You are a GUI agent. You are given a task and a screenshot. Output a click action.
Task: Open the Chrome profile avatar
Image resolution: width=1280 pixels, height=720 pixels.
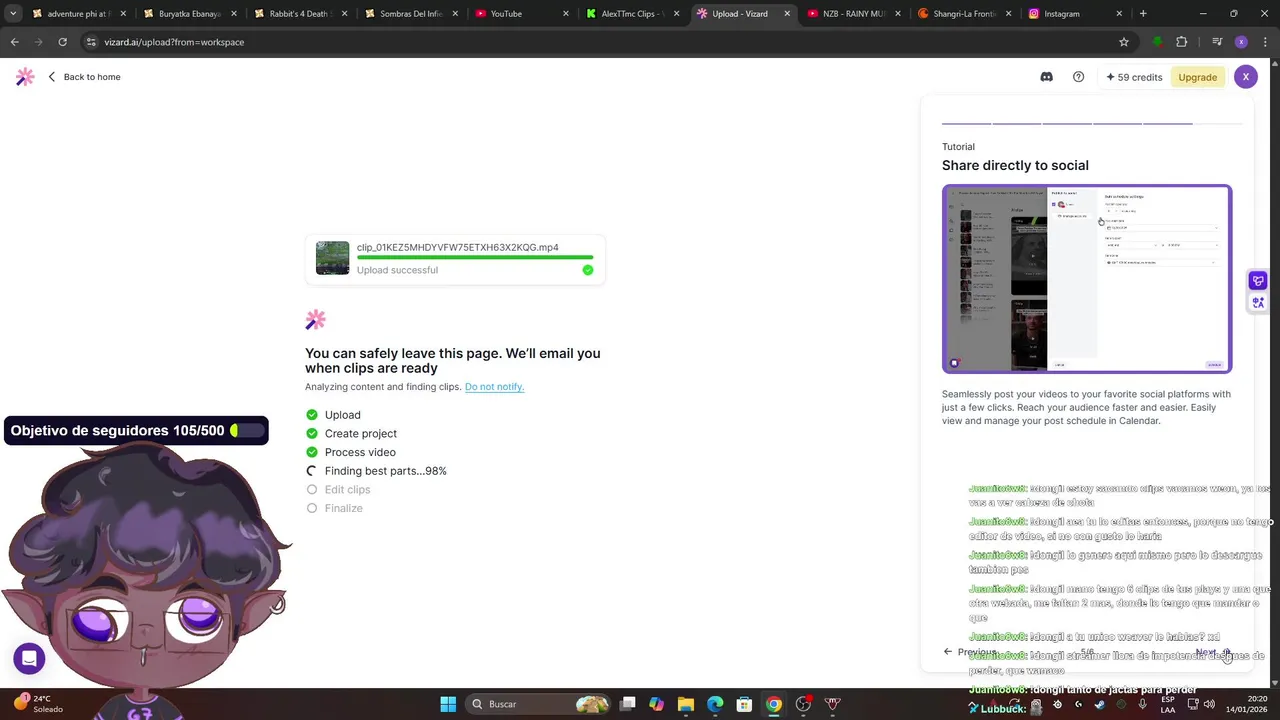pyautogui.click(x=1241, y=42)
